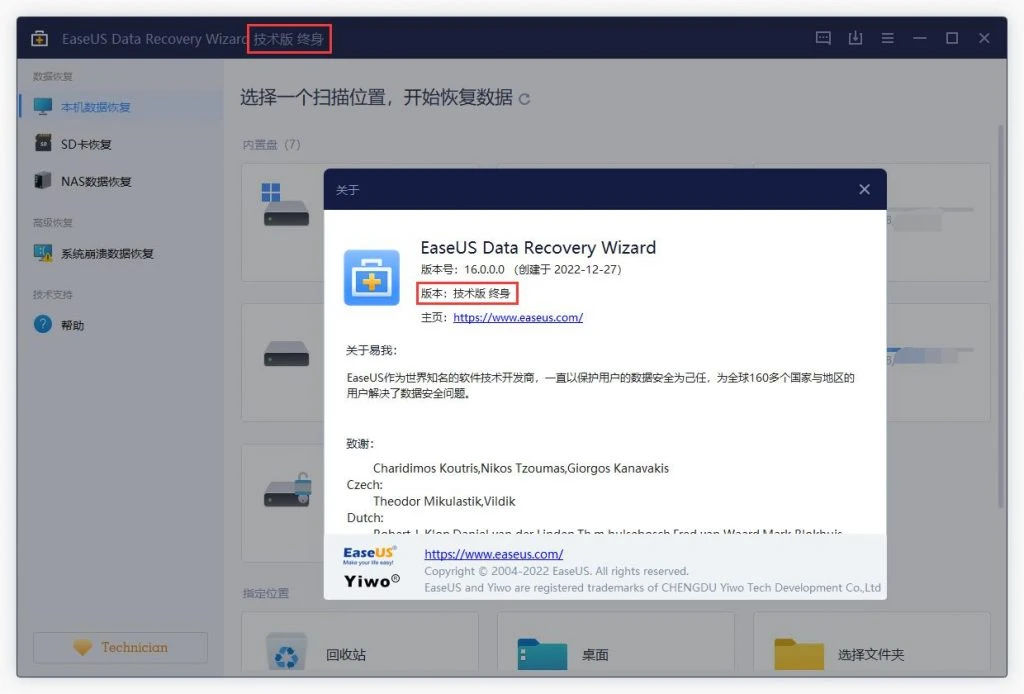Close the 关于 about dialog
The image size is (1024, 694).
[x=864, y=190]
